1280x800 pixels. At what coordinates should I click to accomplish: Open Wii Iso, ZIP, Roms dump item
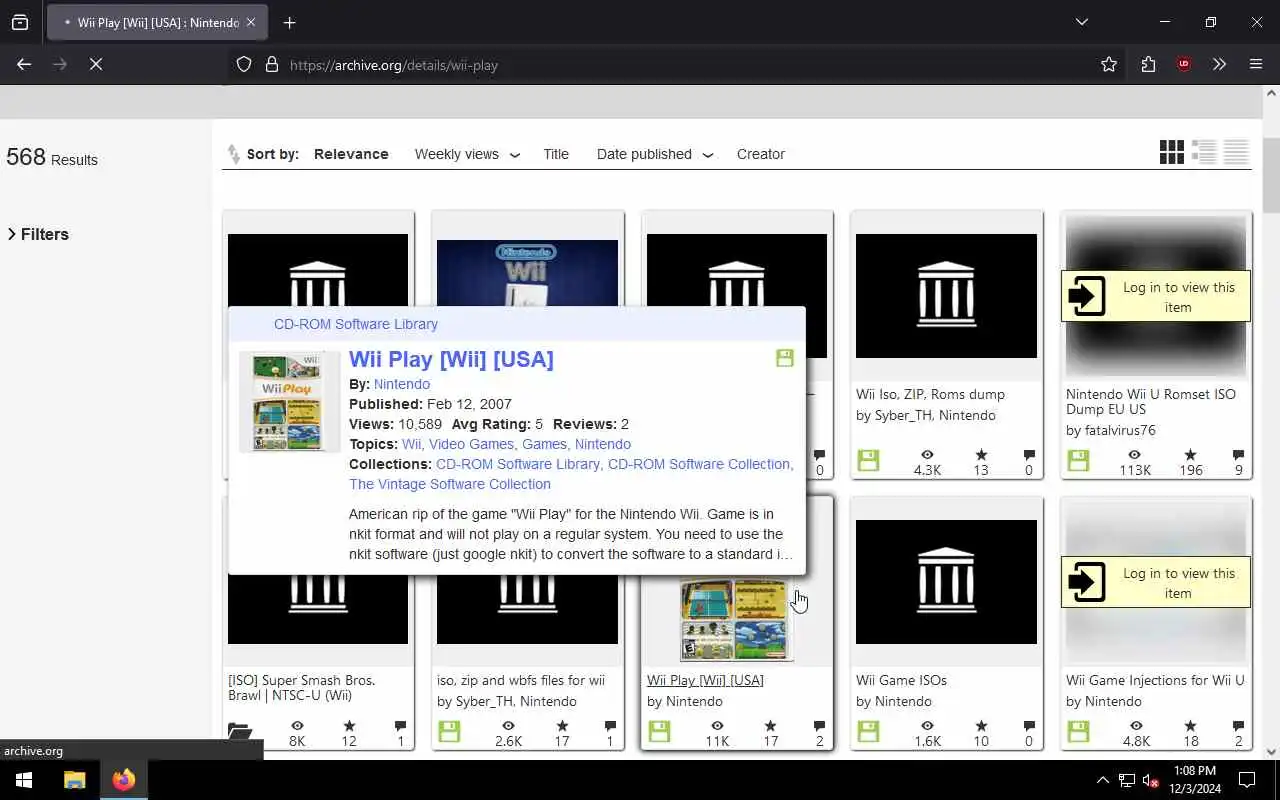point(930,394)
